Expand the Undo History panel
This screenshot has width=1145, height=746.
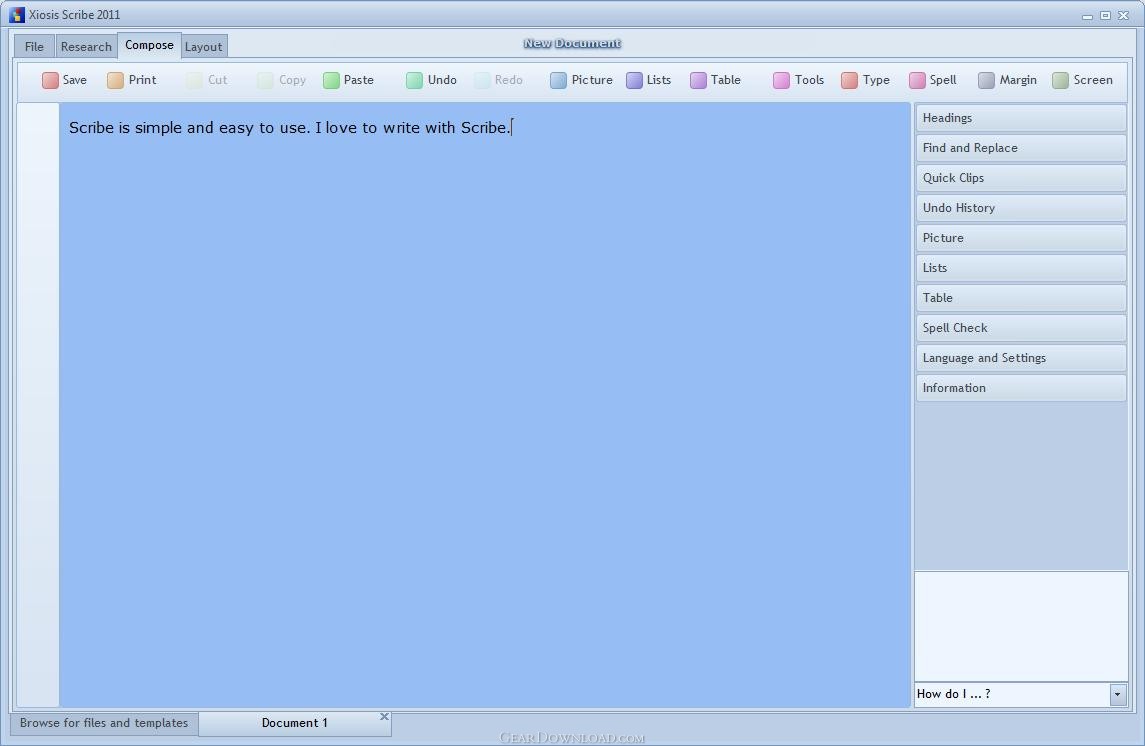1020,208
